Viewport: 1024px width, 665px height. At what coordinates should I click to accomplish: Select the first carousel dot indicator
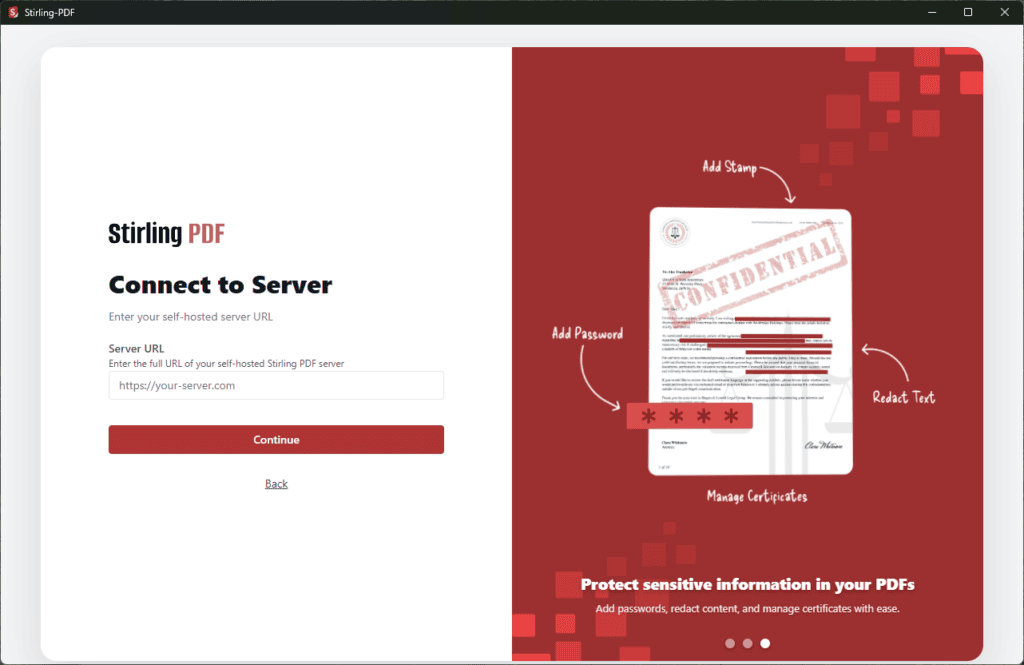731,643
